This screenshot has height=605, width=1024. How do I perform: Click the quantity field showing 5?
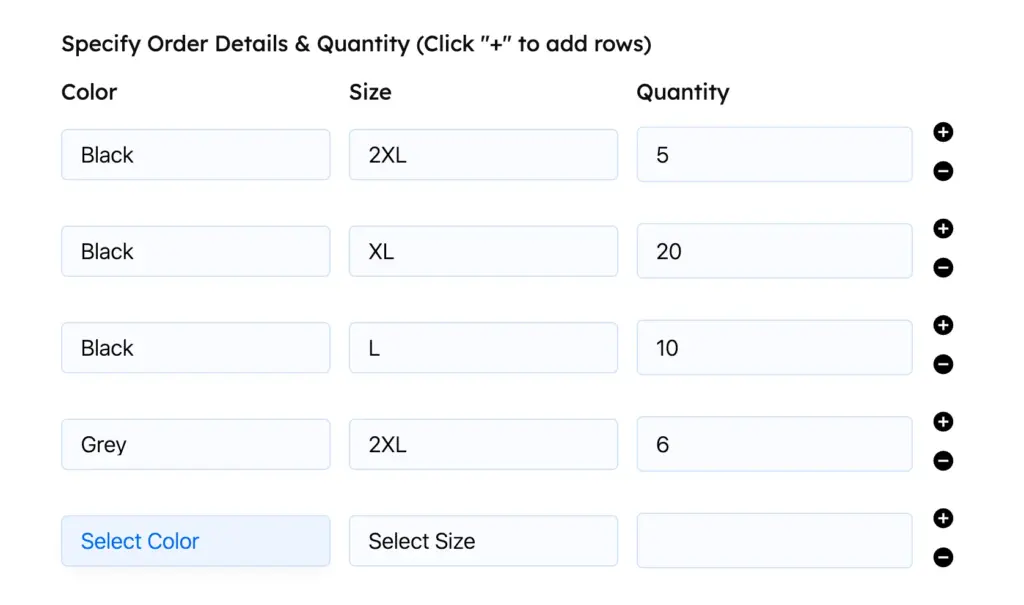coord(774,154)
